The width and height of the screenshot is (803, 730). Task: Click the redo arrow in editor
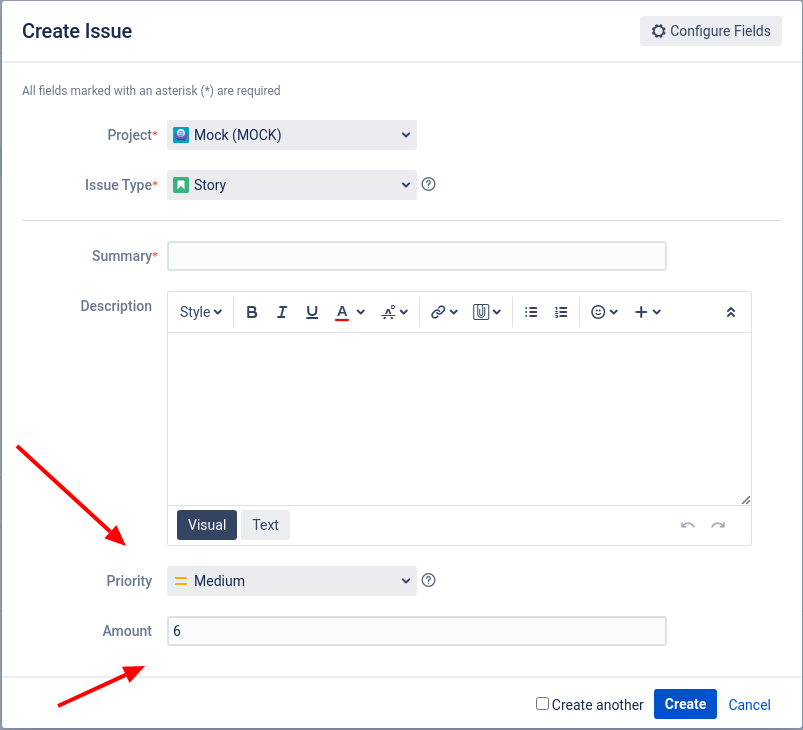718,525
